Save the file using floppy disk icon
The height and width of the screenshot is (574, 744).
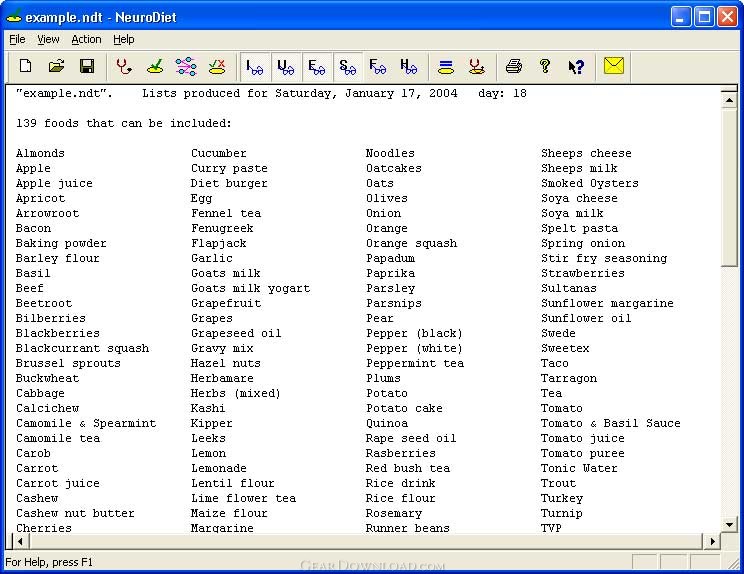[87, 66]
